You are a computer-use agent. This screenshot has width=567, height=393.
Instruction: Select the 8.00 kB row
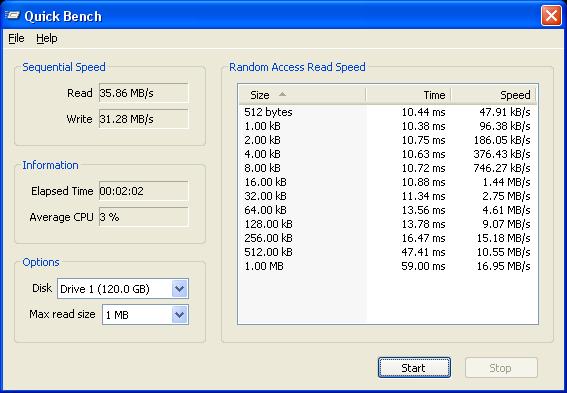388,168
